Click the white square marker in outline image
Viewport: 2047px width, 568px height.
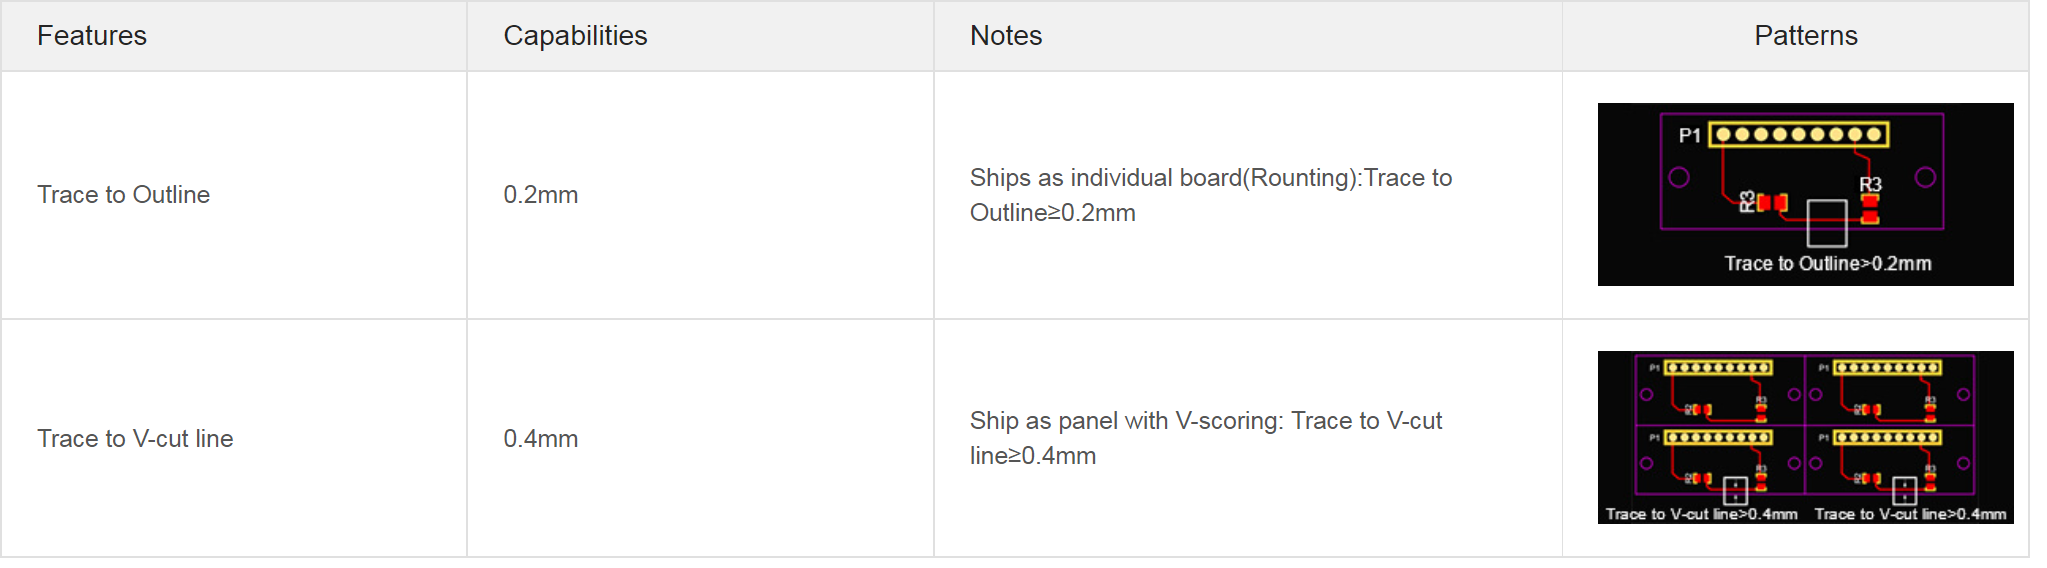[x=1827, y=223]
